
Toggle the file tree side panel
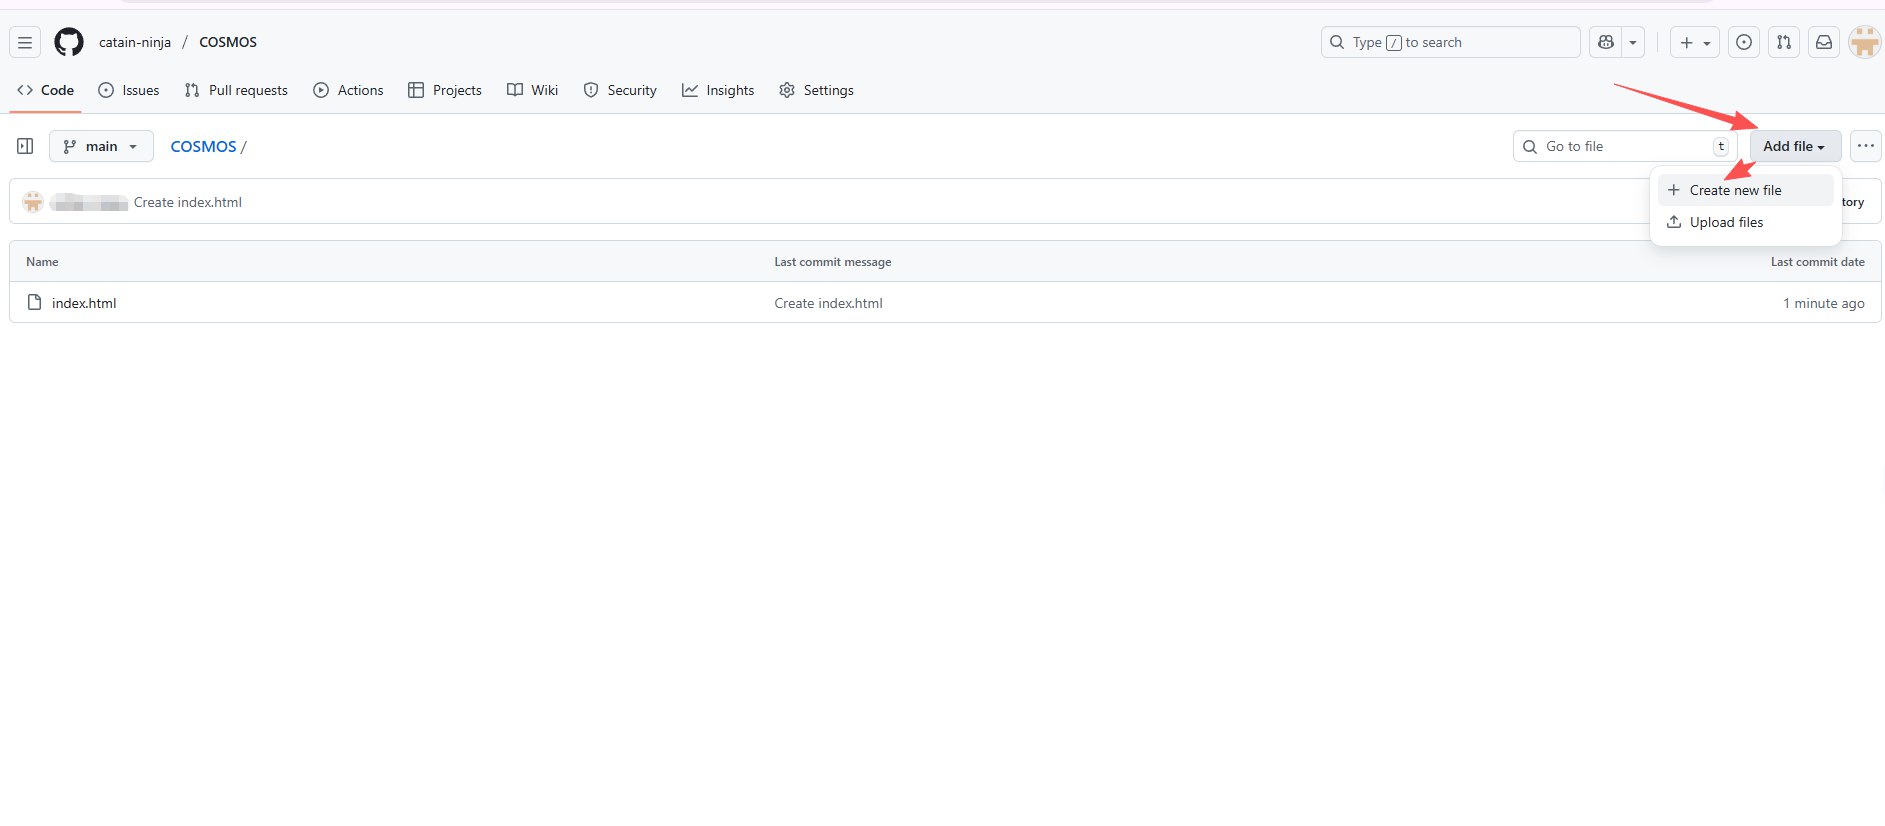tap(25, 146)
